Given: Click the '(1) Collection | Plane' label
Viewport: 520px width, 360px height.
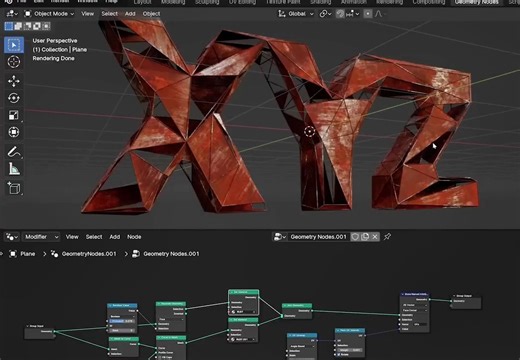Looking at the screenshot, I should click(x=60, y=50).
